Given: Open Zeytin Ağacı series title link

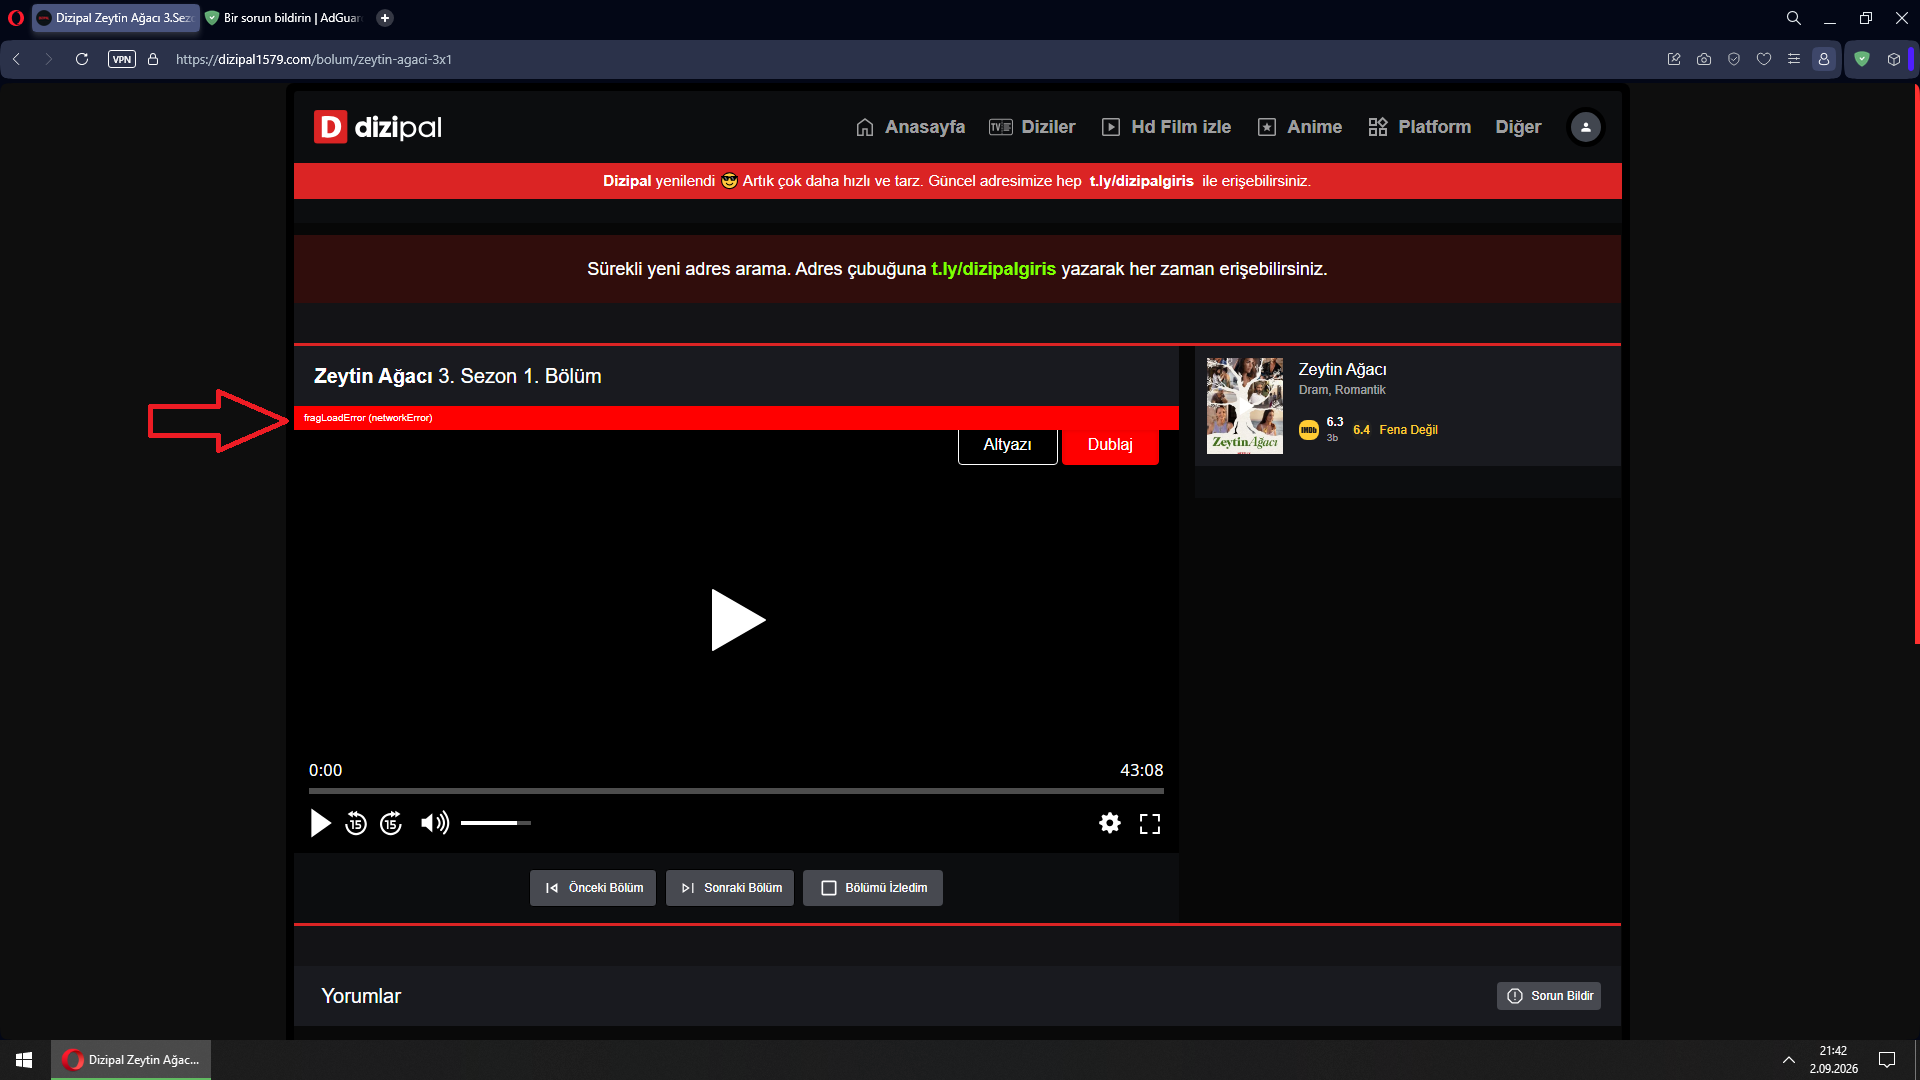Looking at the screenshot, I should [x=1342, y=370].
